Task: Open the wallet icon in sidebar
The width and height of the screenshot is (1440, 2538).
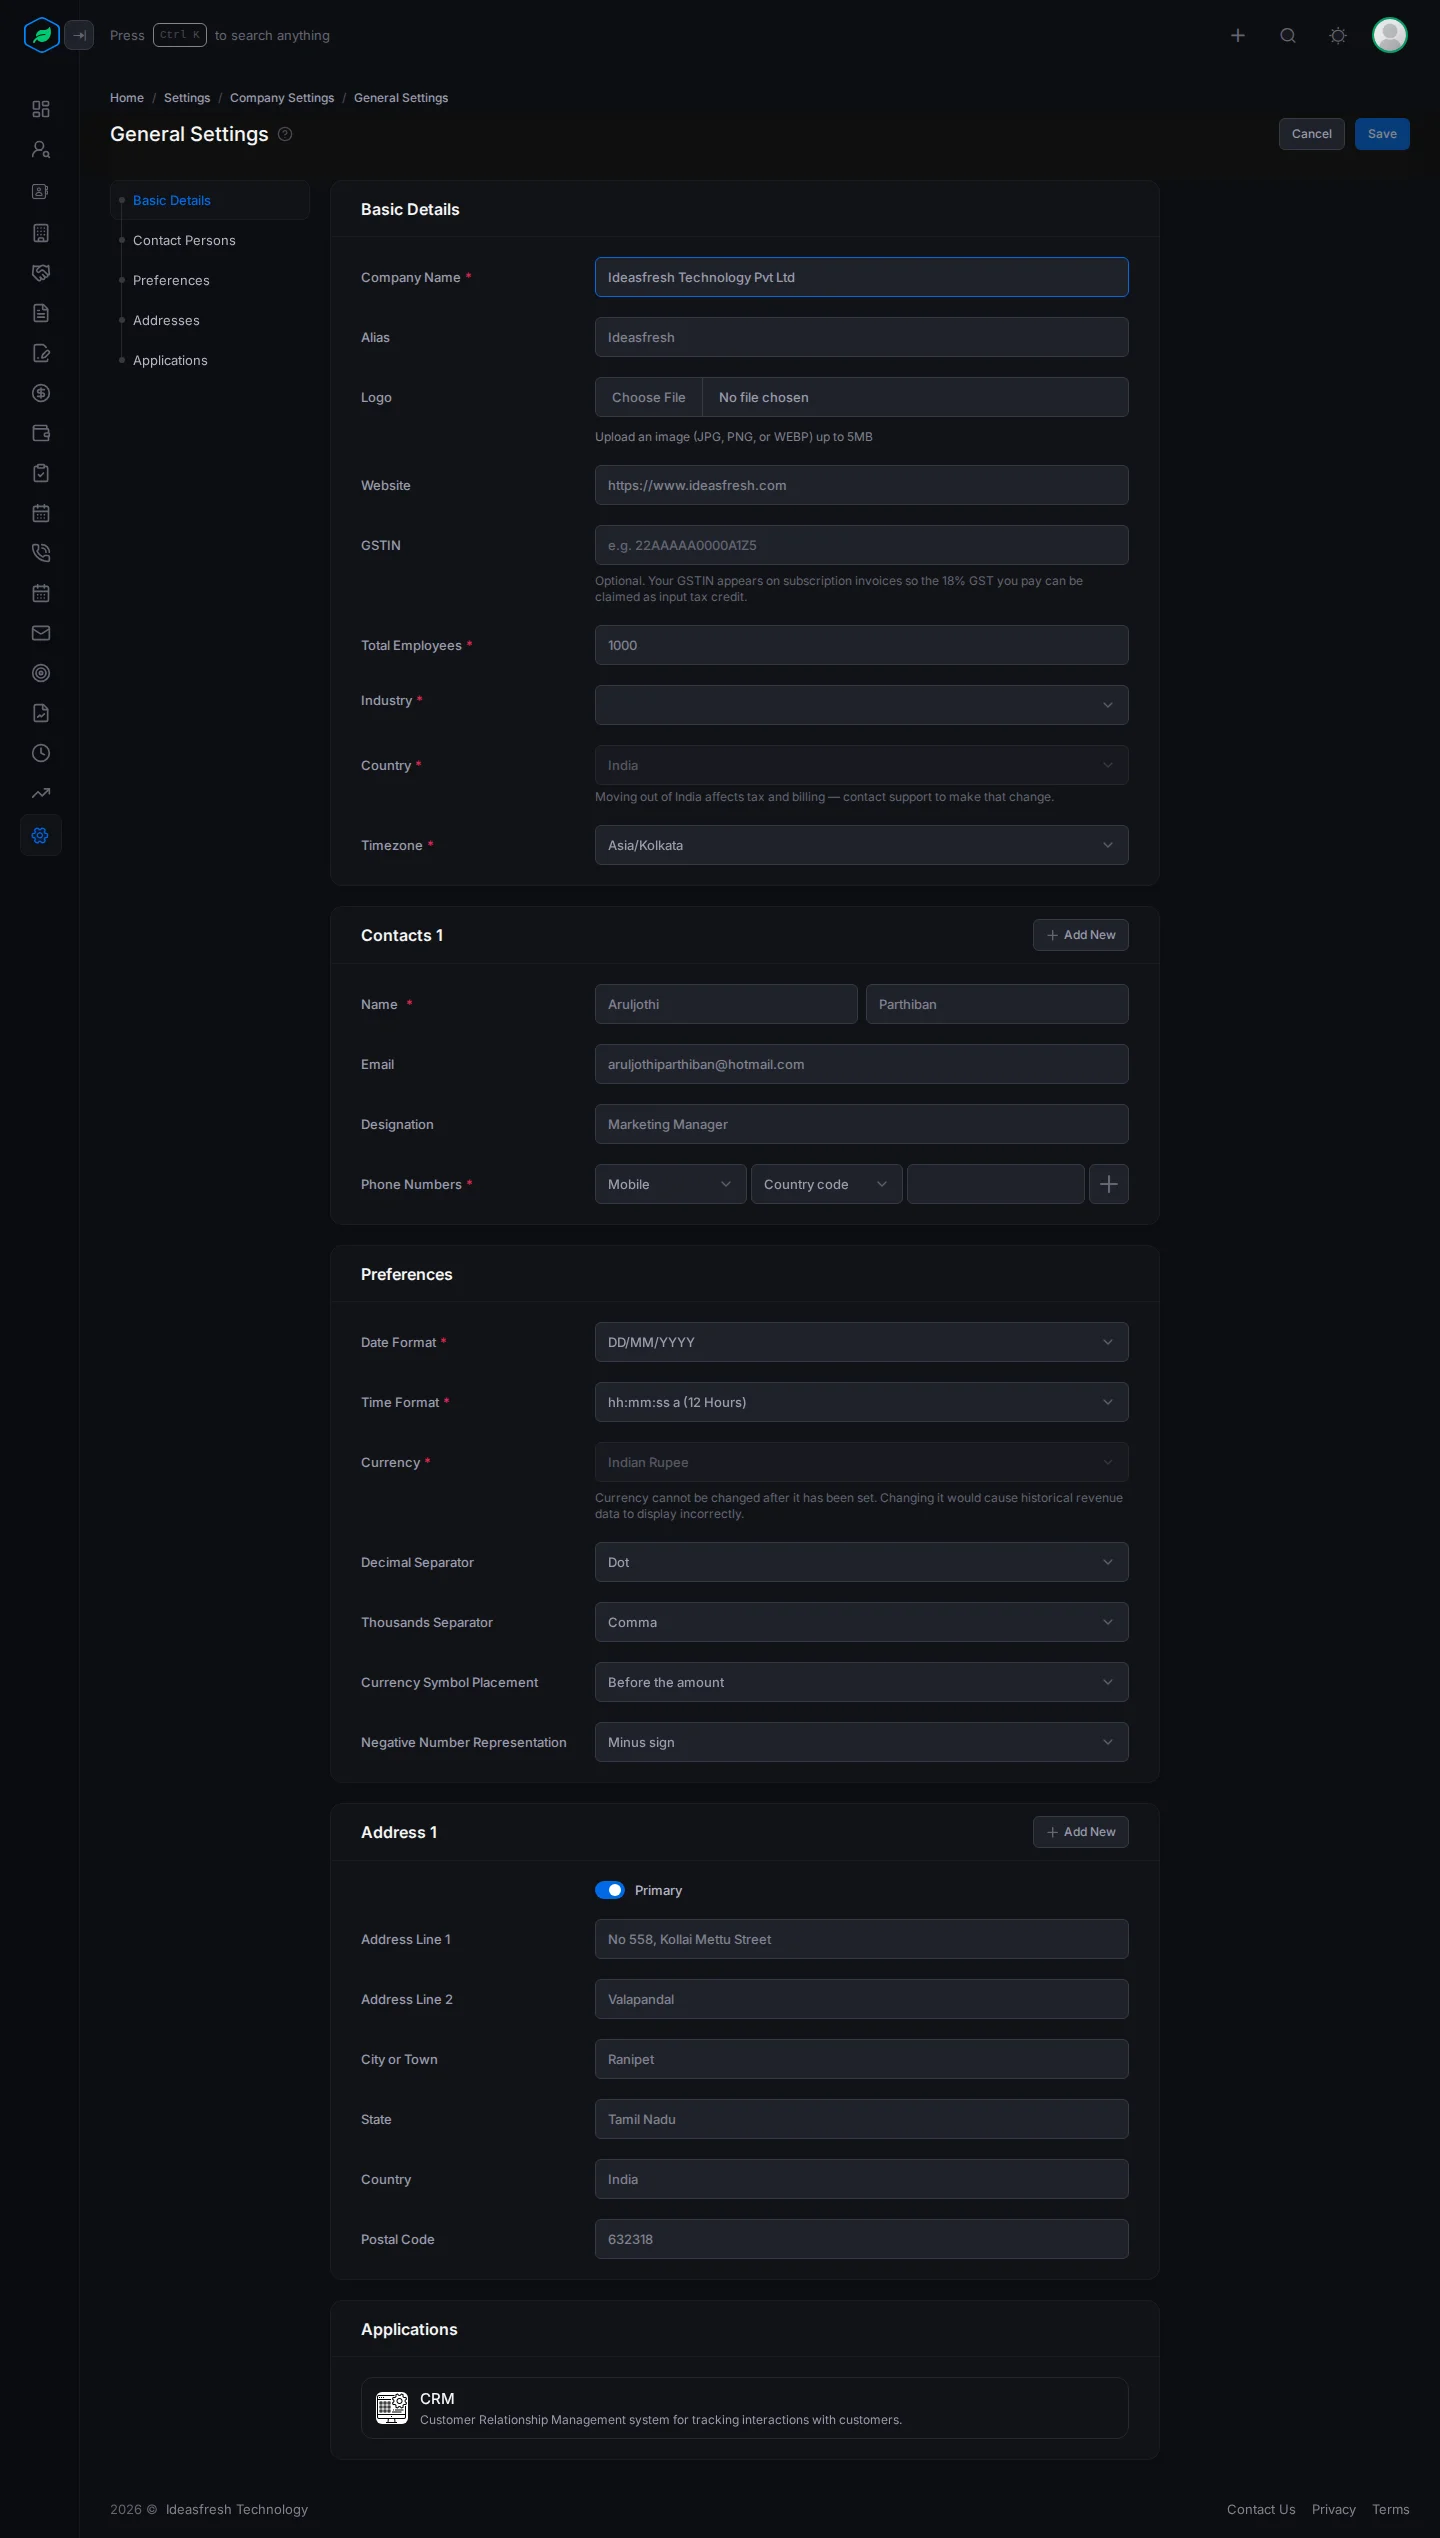Action: [x=41, y=433]
